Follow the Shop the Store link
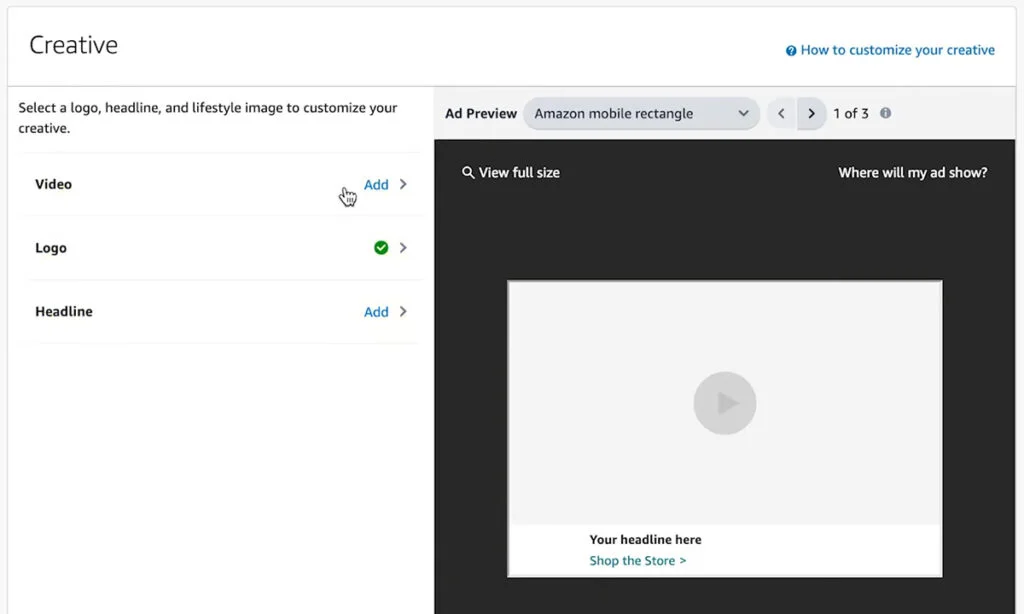Viewport: 1024px width, 614px height. point(638,560)
